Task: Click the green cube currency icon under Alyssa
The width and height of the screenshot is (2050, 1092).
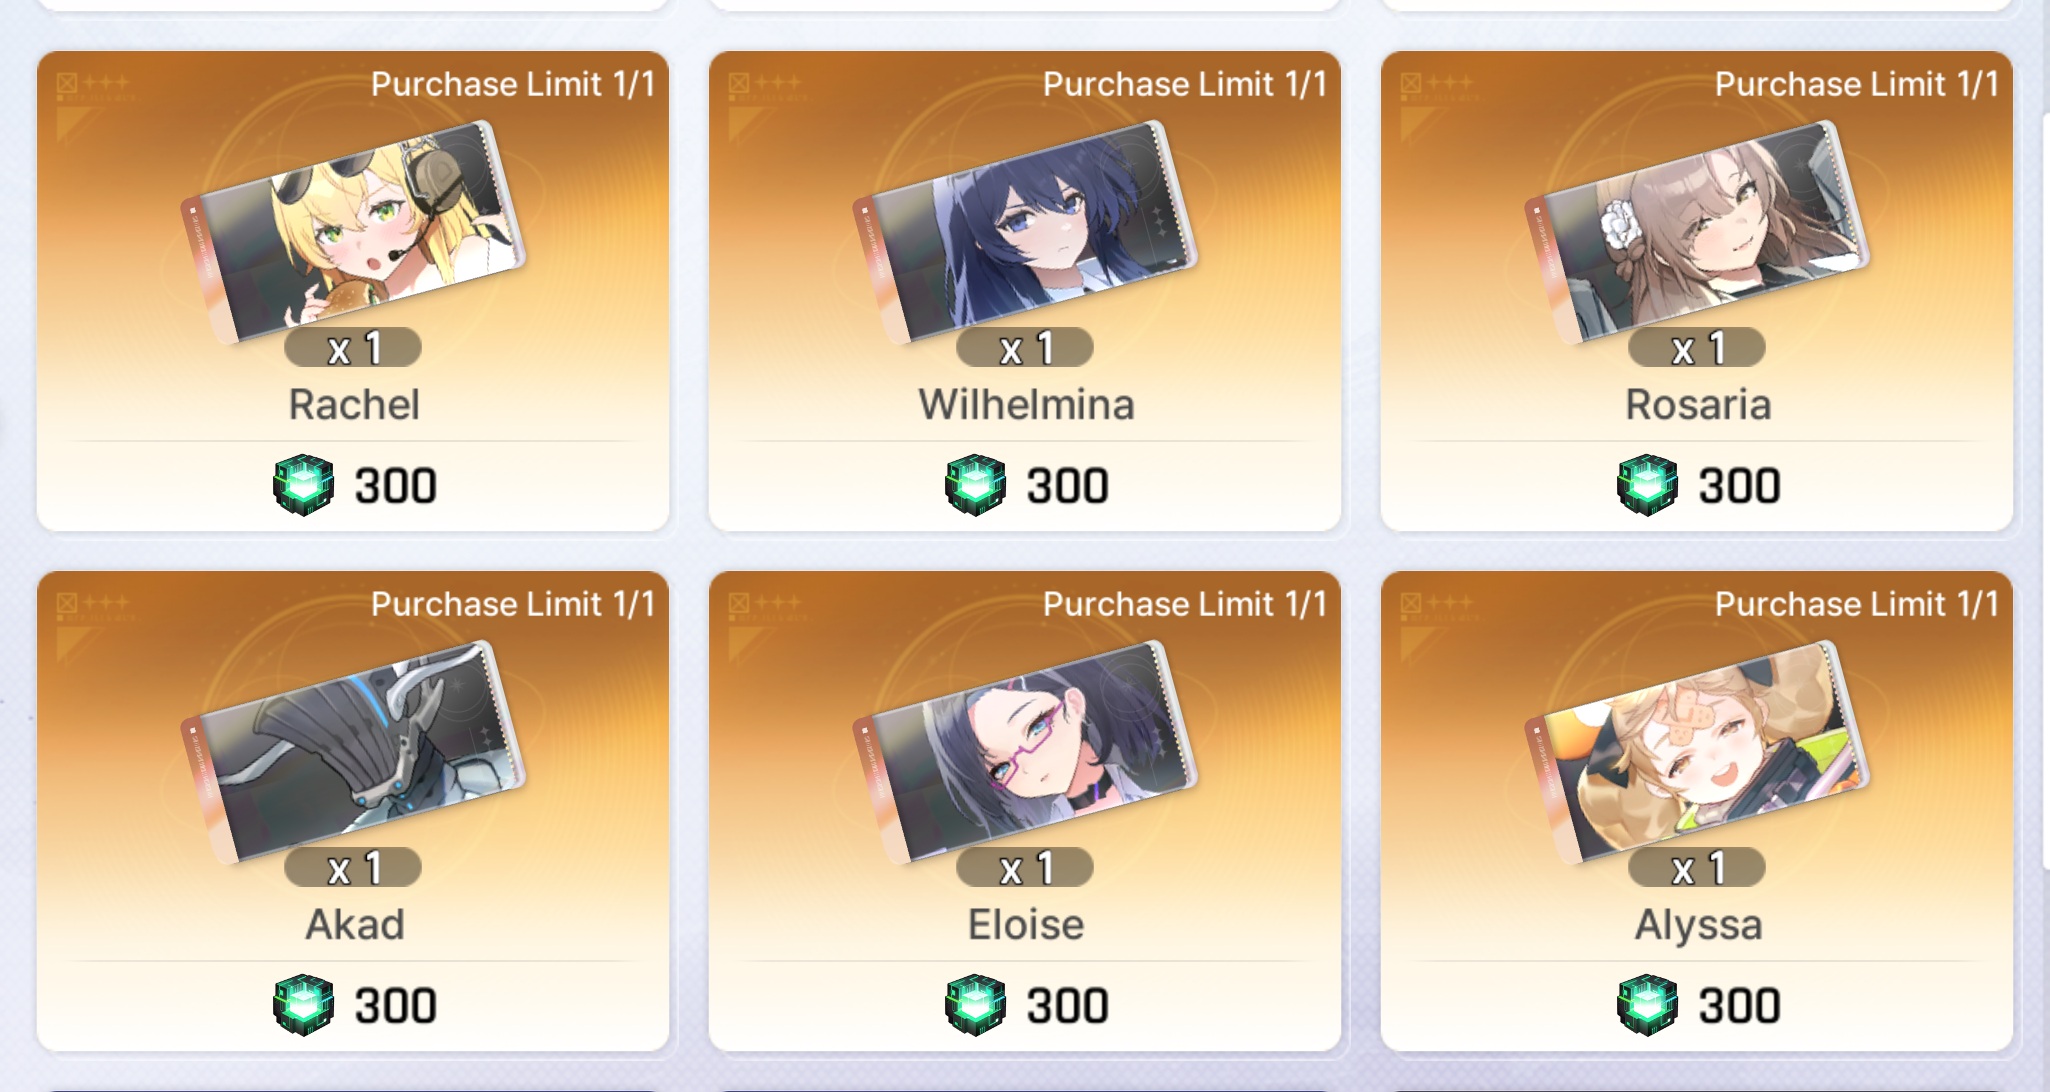Action: 1647,1006
